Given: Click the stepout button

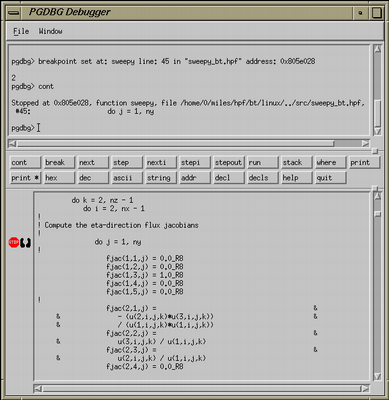Looking at the screenshot, I should point(229,163).
